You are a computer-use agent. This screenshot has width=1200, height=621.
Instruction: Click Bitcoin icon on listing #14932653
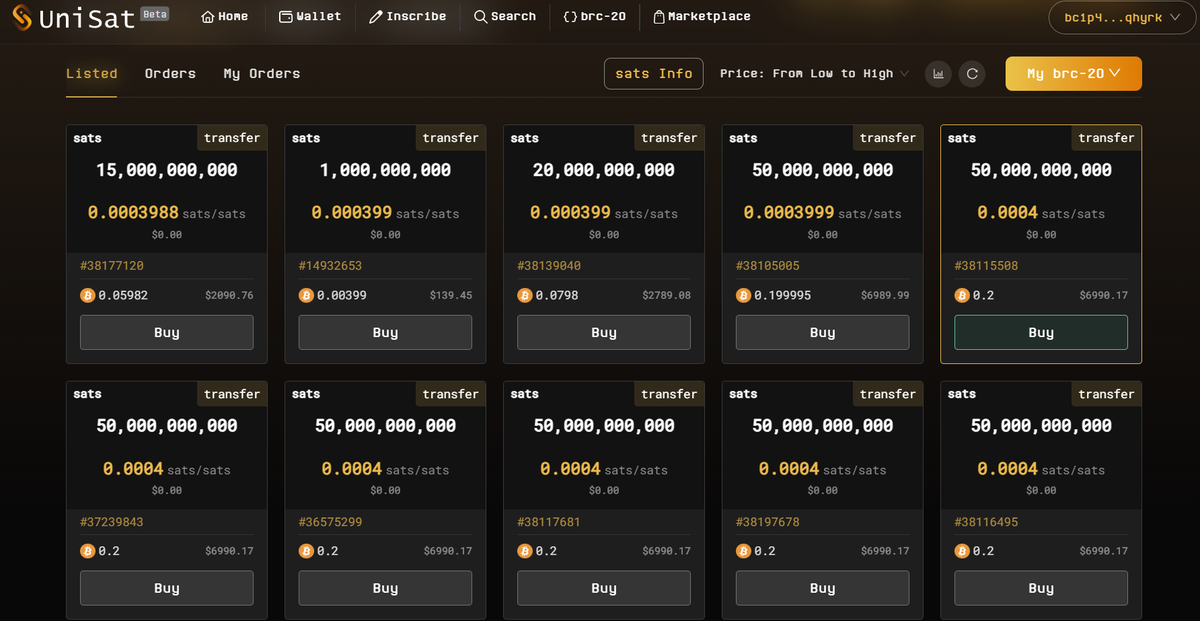pyautogui.click(x=306, y=296)
